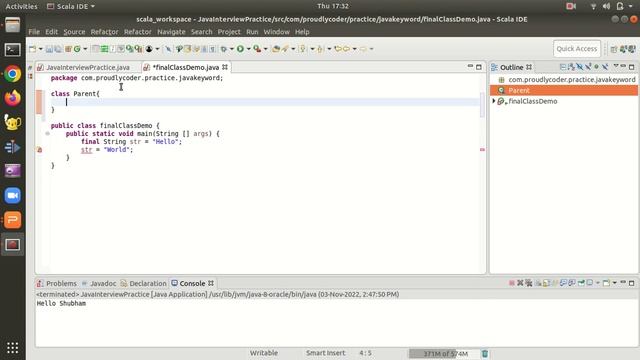The image size is (640, 360).
Task: Switch to the Scala perspective icon
Action: click(623, 49)
